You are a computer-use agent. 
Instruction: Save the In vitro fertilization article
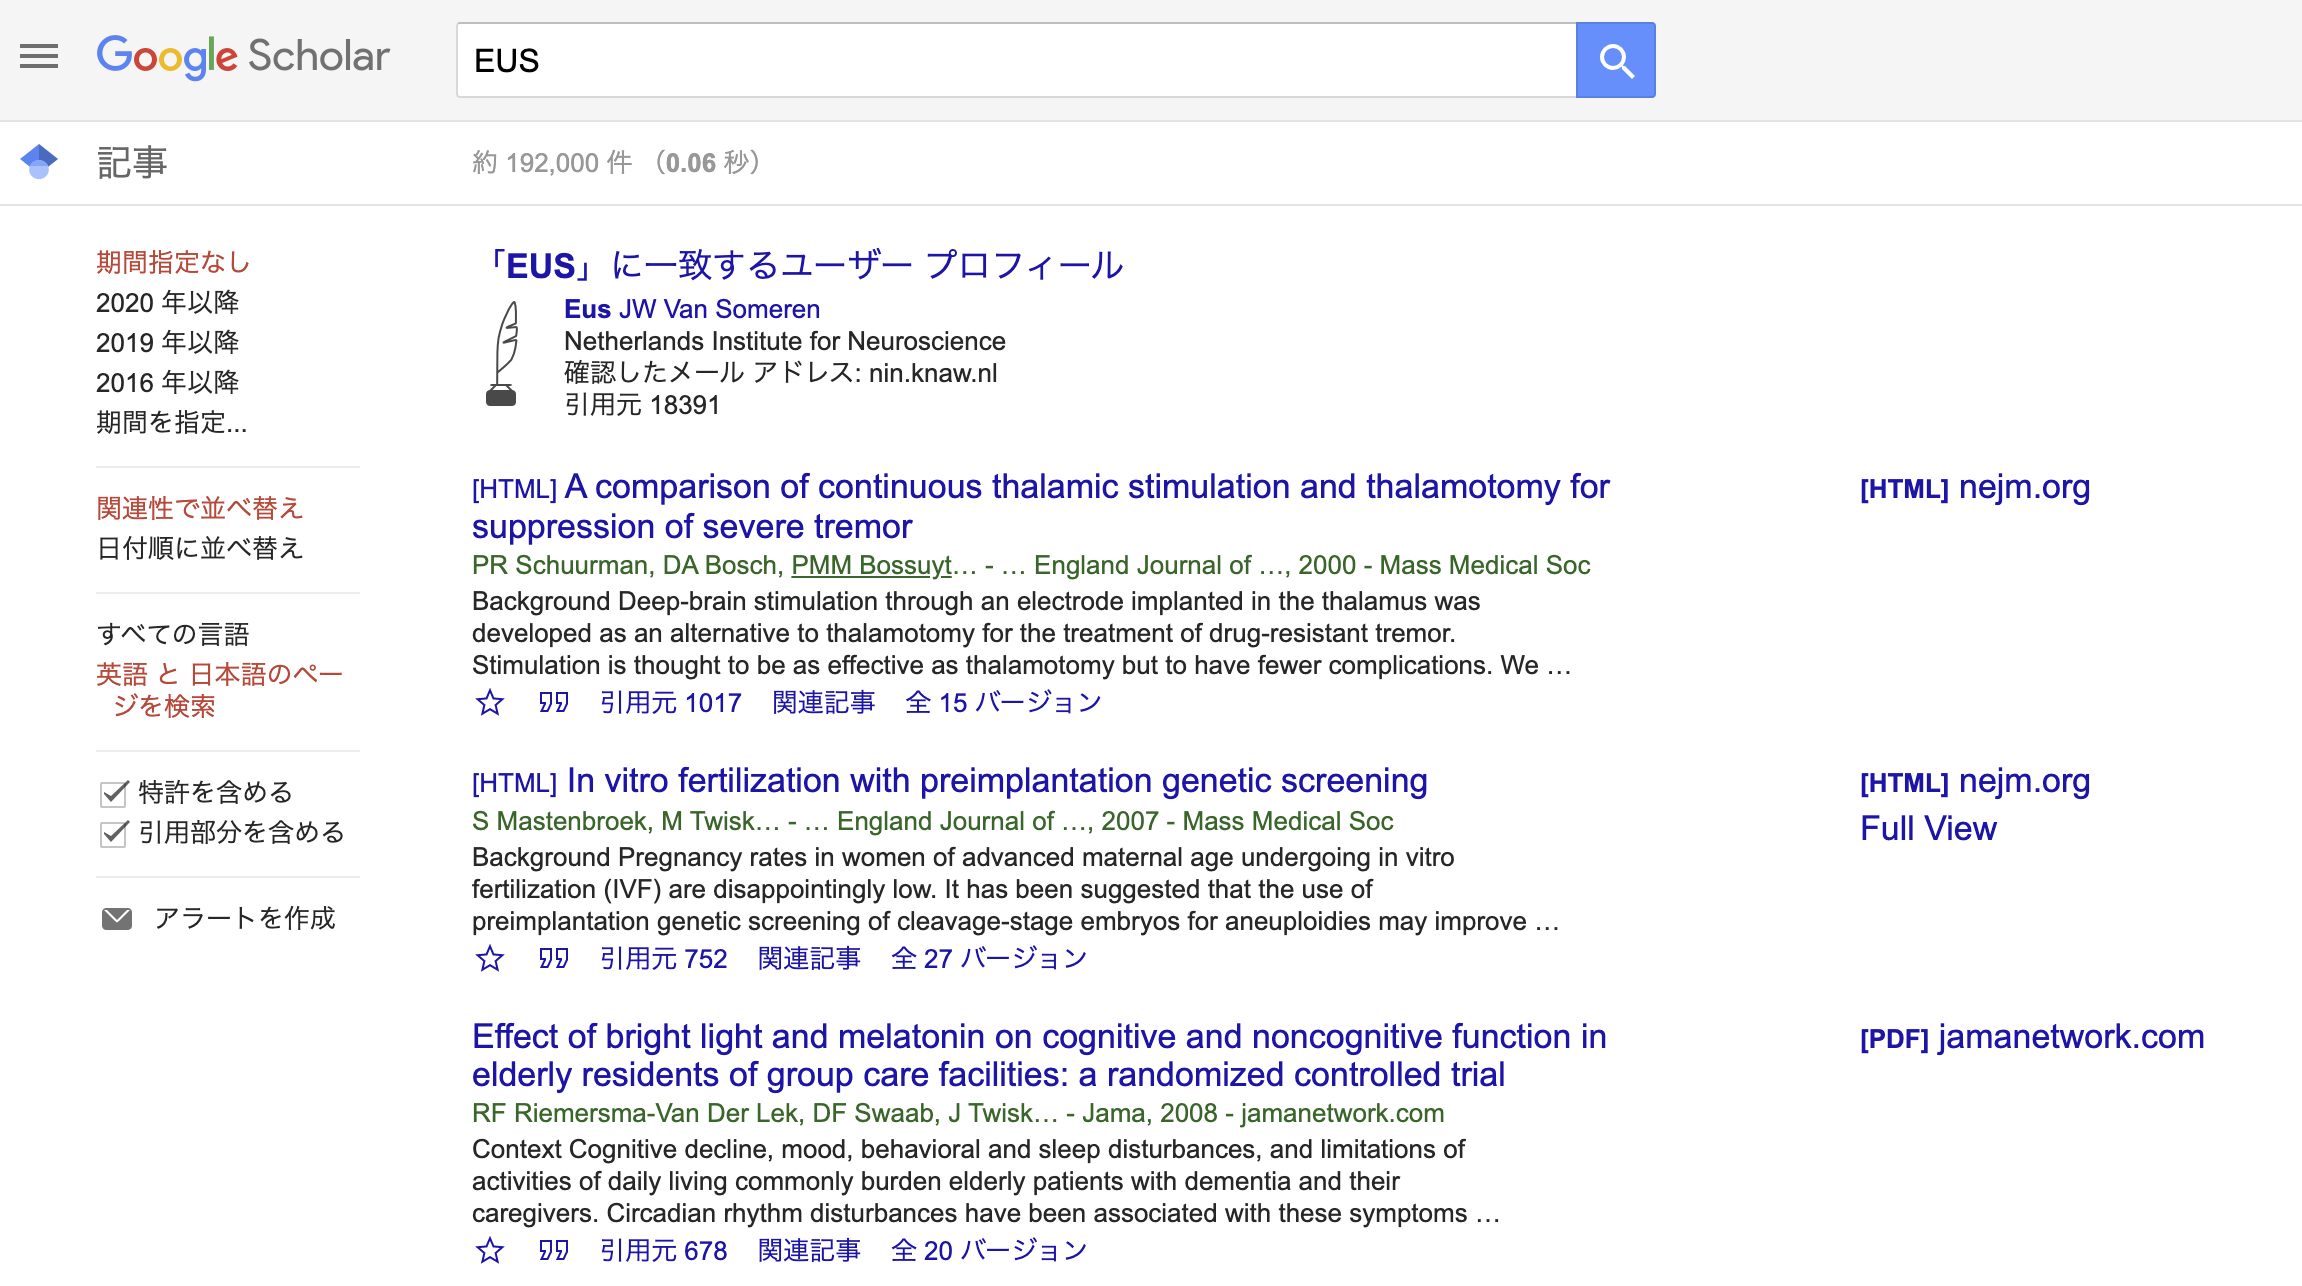point(490,959)
